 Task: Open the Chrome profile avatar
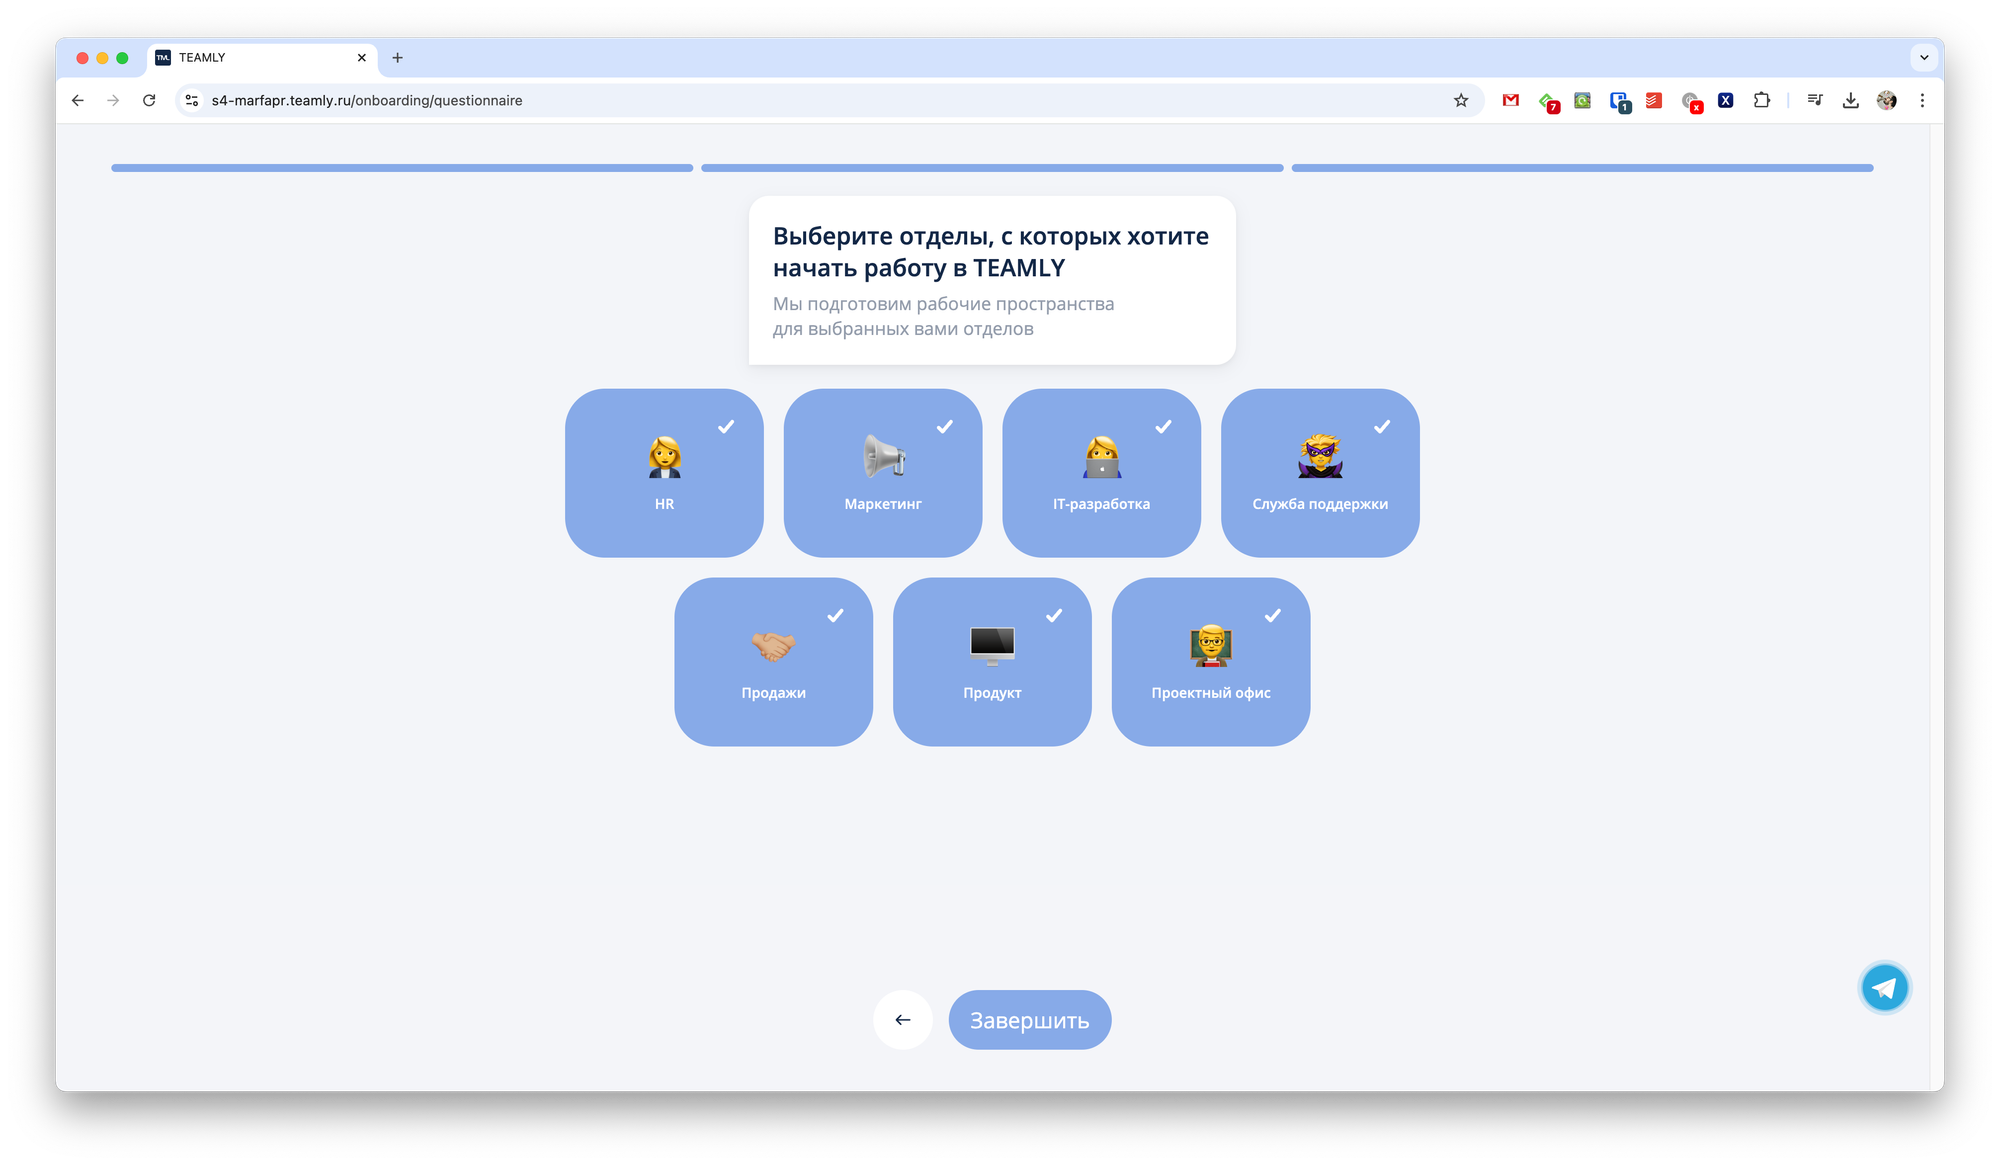(x=1886, y=100)
